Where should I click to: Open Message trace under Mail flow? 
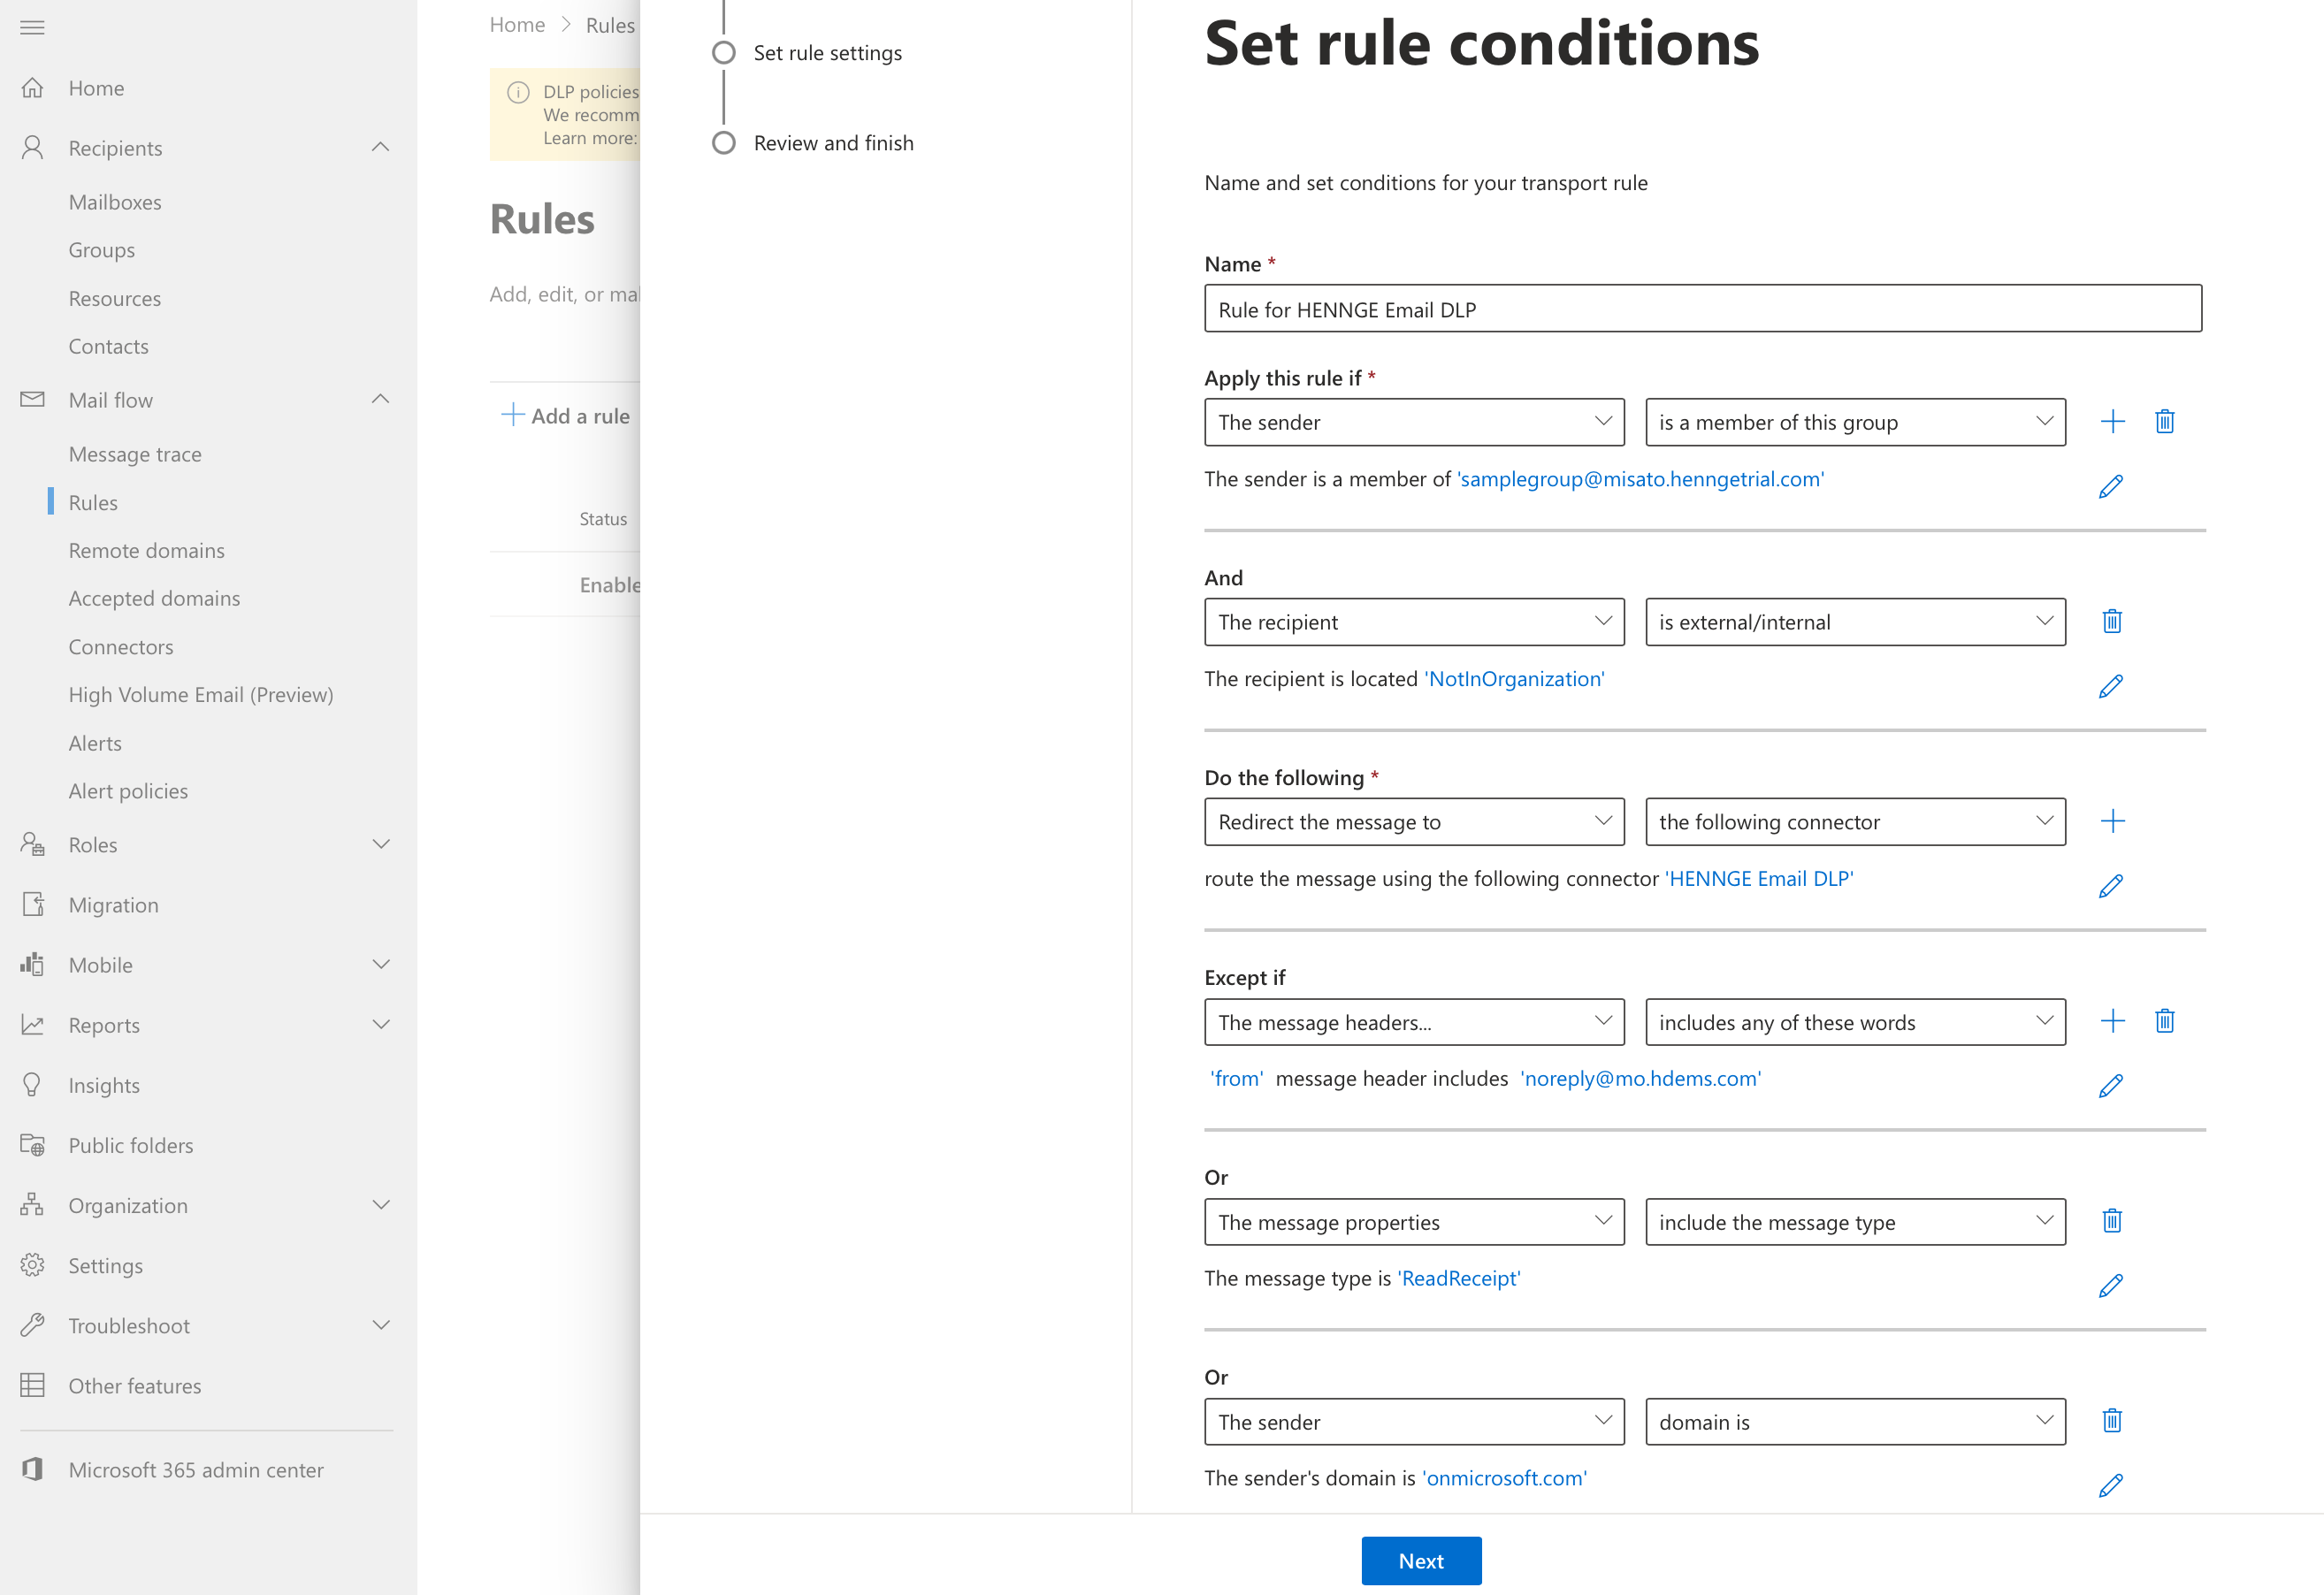(135, 454)
